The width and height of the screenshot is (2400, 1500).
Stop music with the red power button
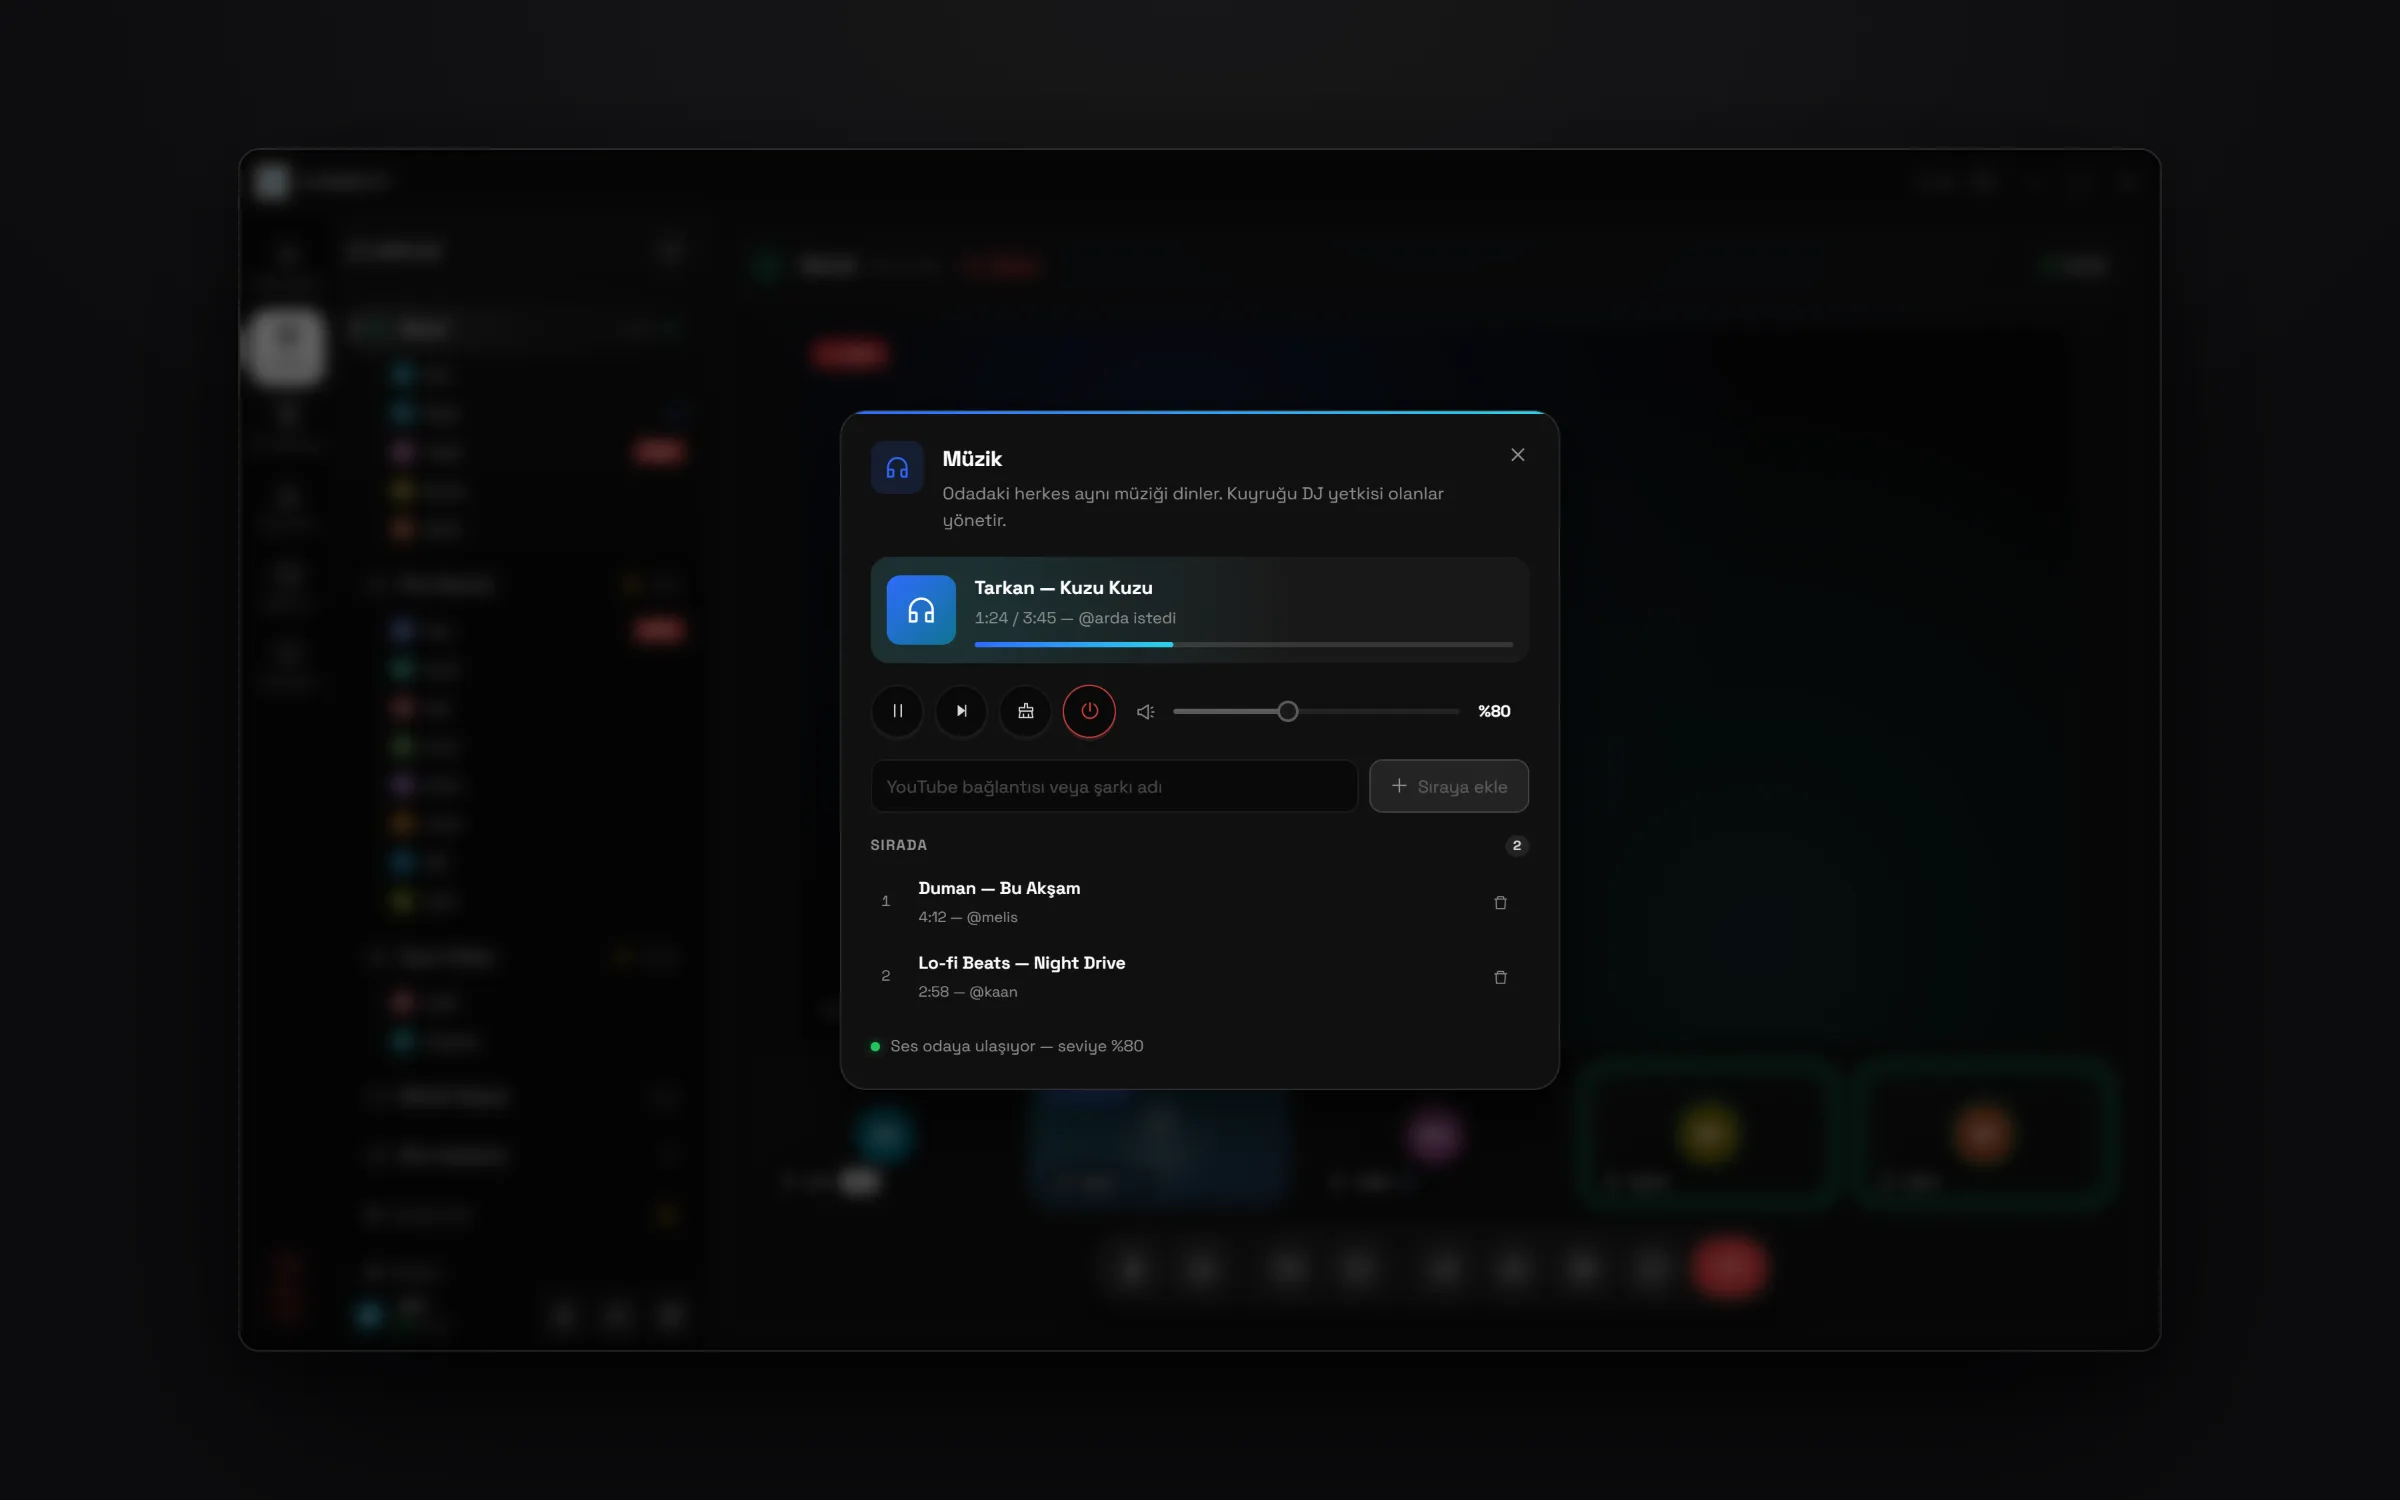pos(1089,711)
